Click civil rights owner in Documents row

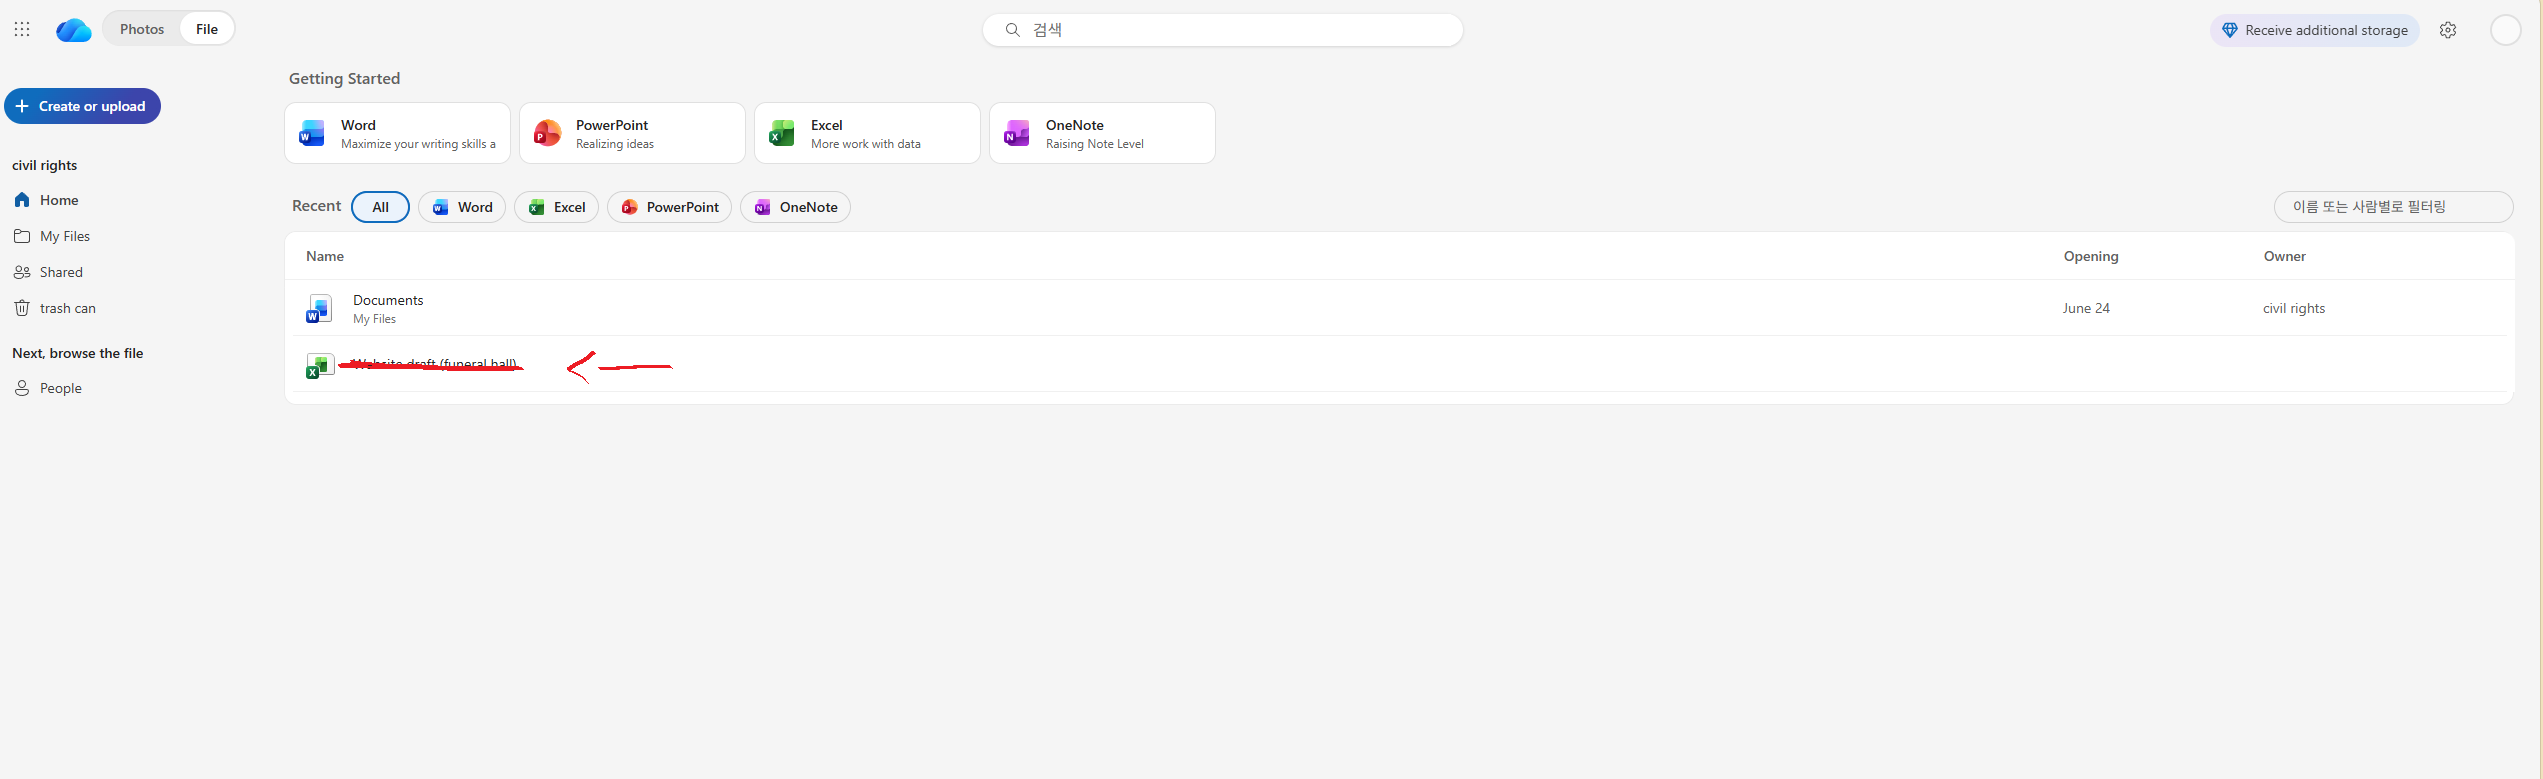(x=2294, y=308)
